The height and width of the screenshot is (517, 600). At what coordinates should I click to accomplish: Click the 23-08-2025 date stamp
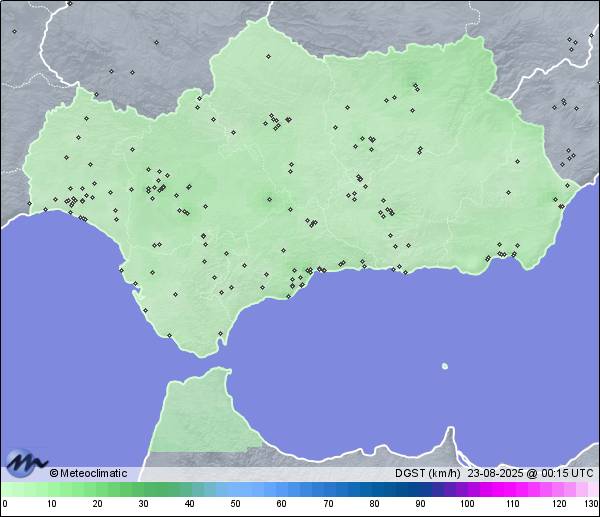point(495,473)
